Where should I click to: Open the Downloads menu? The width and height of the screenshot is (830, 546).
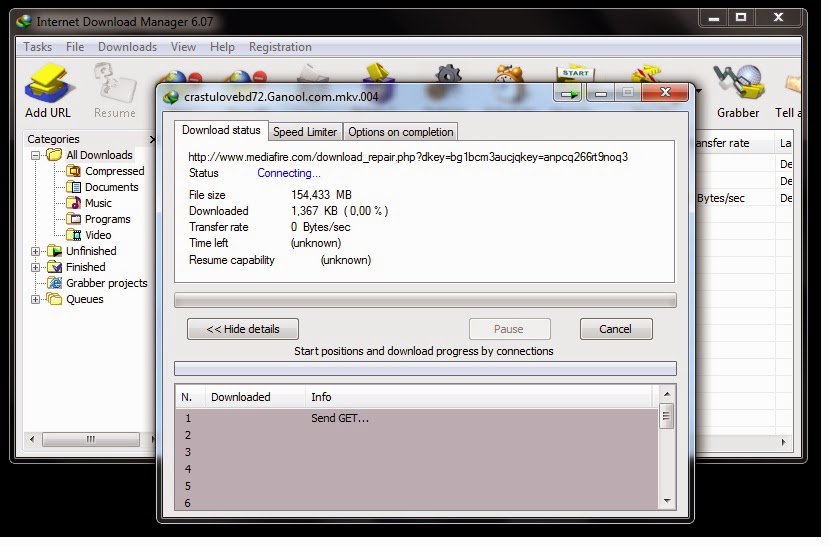(x=127, y=47)
